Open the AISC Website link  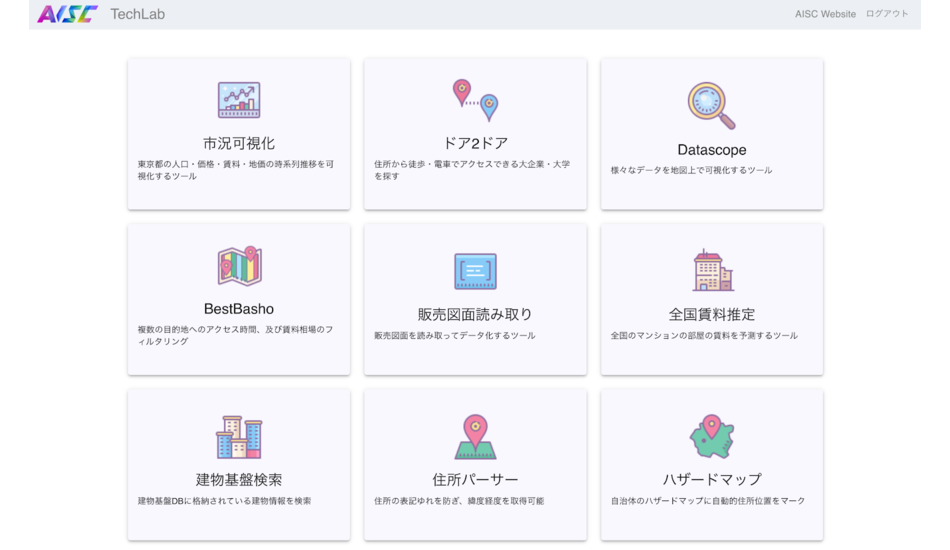pos(825,14)
